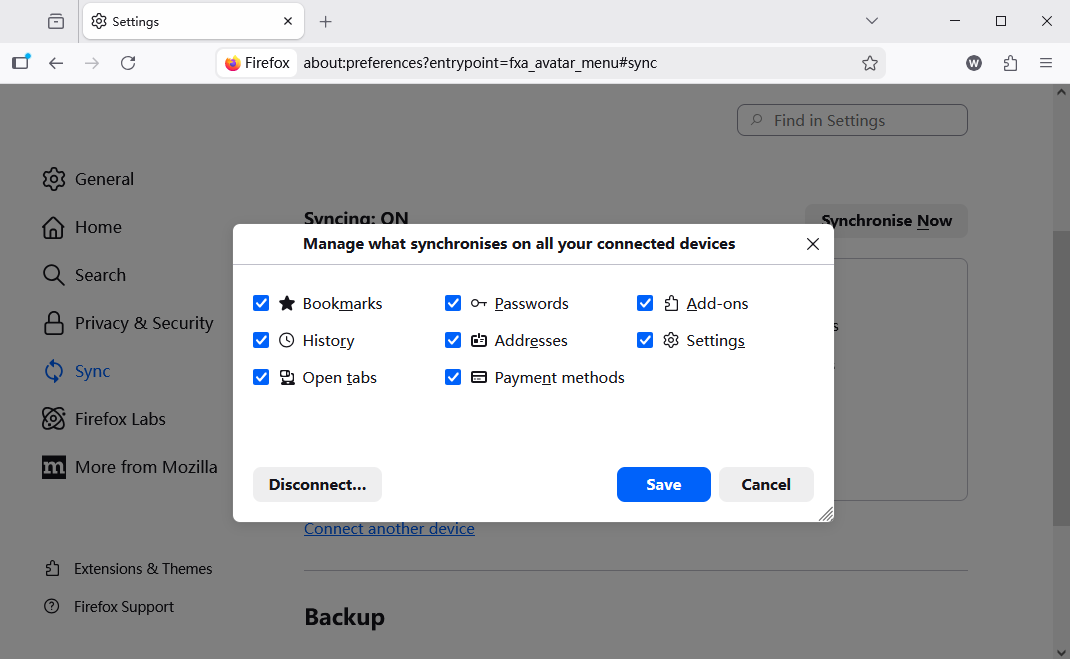This screenshot has height=659, width=1070.
Task: Open the account profile icon in toolbar
Action: coord(973,62)
